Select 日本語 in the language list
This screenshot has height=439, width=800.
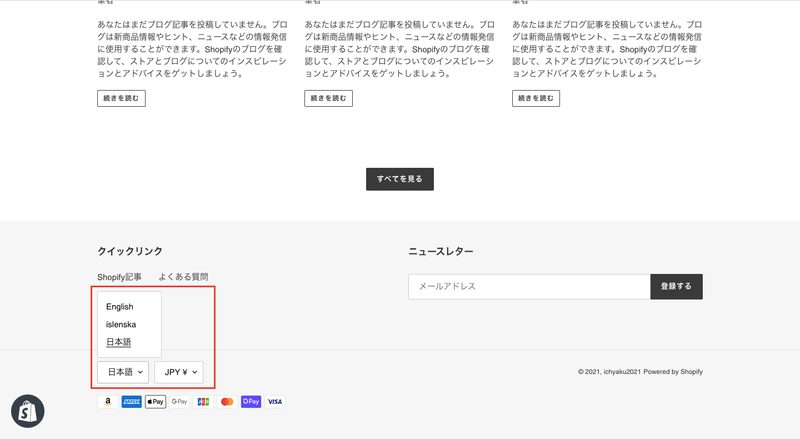click(119, 342)
